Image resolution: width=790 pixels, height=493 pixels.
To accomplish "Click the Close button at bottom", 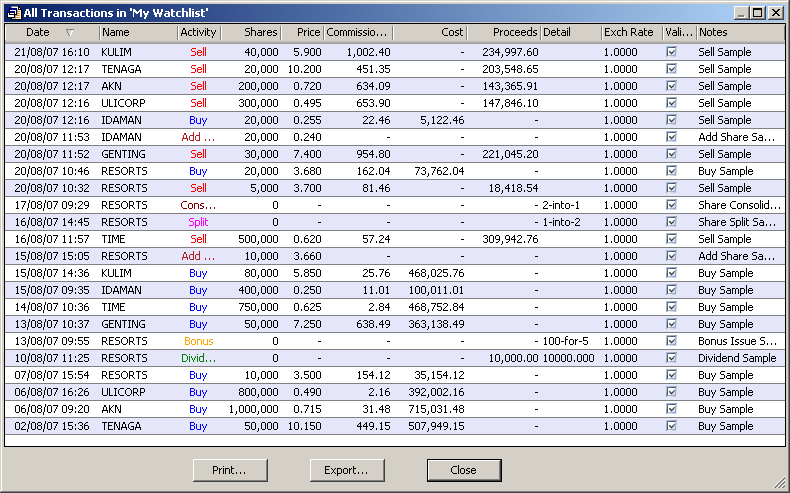I will coord(464,470).
